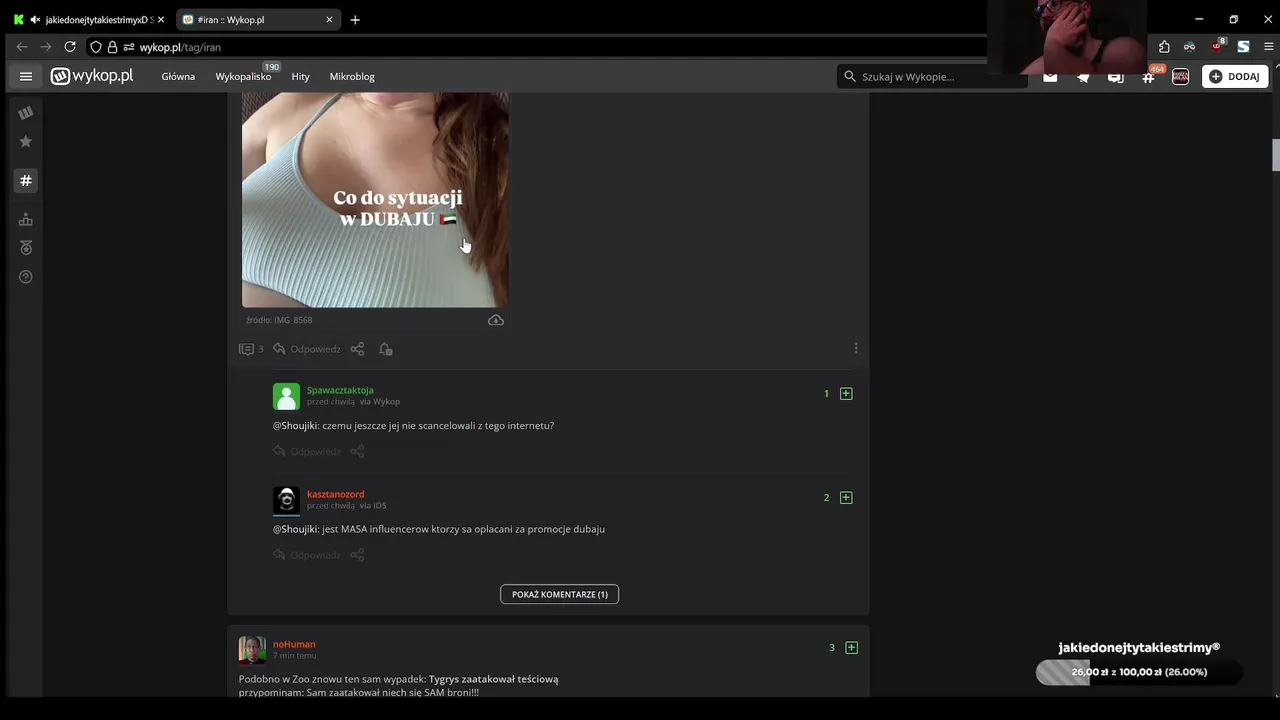
Task: Click the DODAJ button
Action: tap(1235, 77)
